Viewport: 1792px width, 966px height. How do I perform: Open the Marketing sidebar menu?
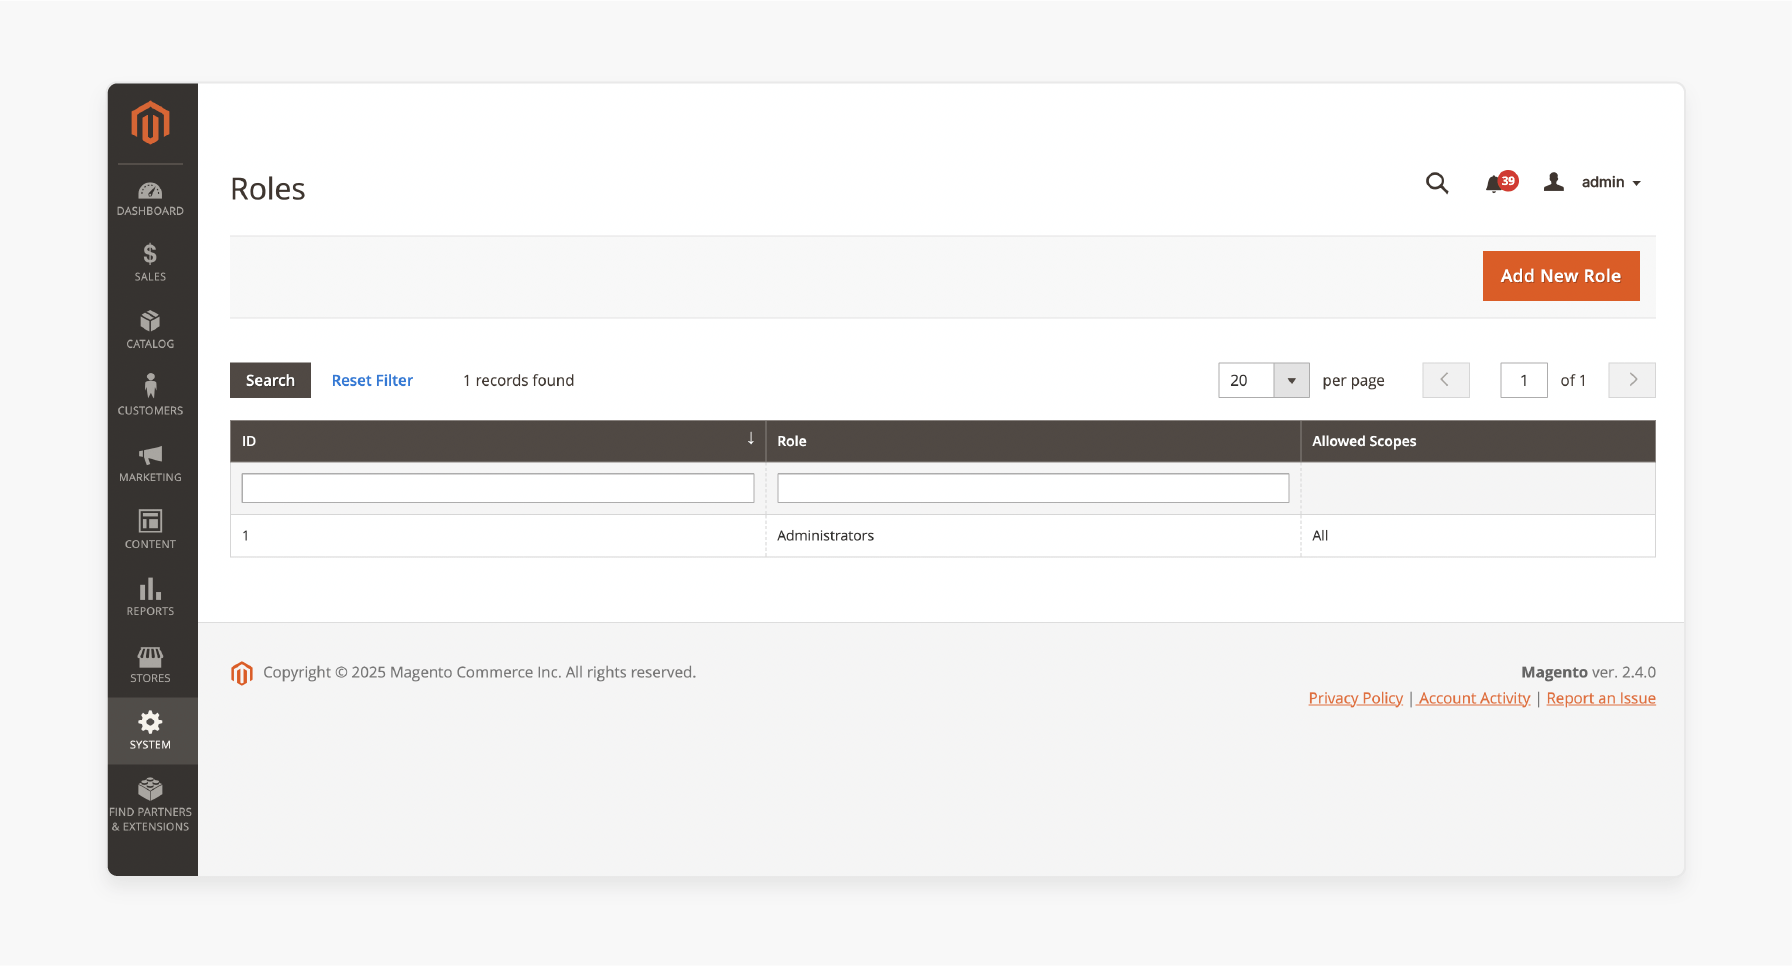click(x=150, y=463)
